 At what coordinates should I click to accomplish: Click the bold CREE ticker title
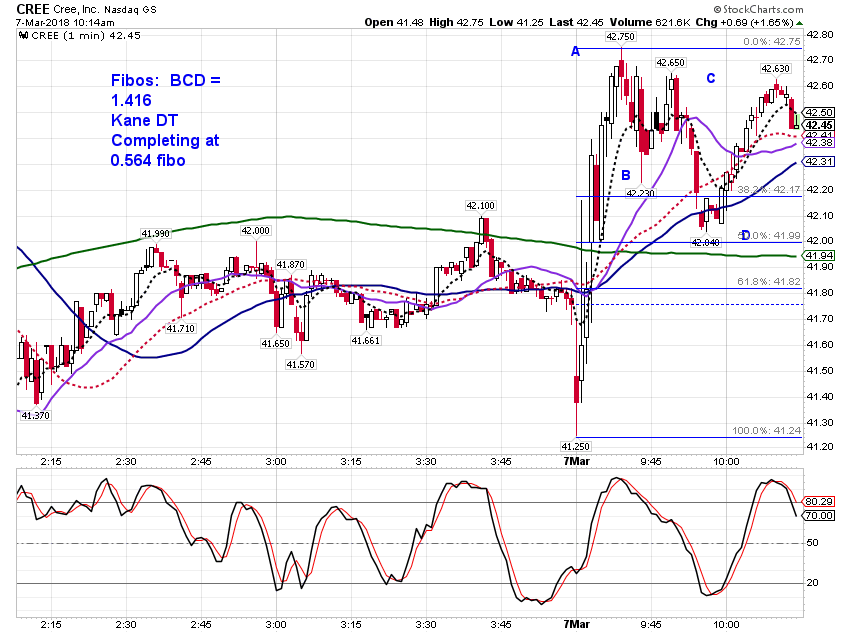[x=33, y=9]
